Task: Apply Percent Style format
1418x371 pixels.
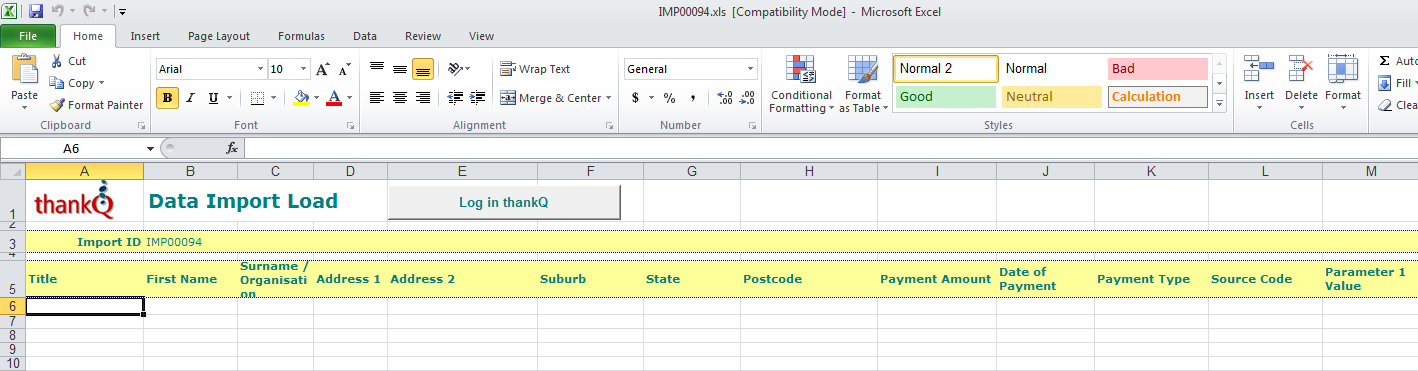Action: coord(669,98)
